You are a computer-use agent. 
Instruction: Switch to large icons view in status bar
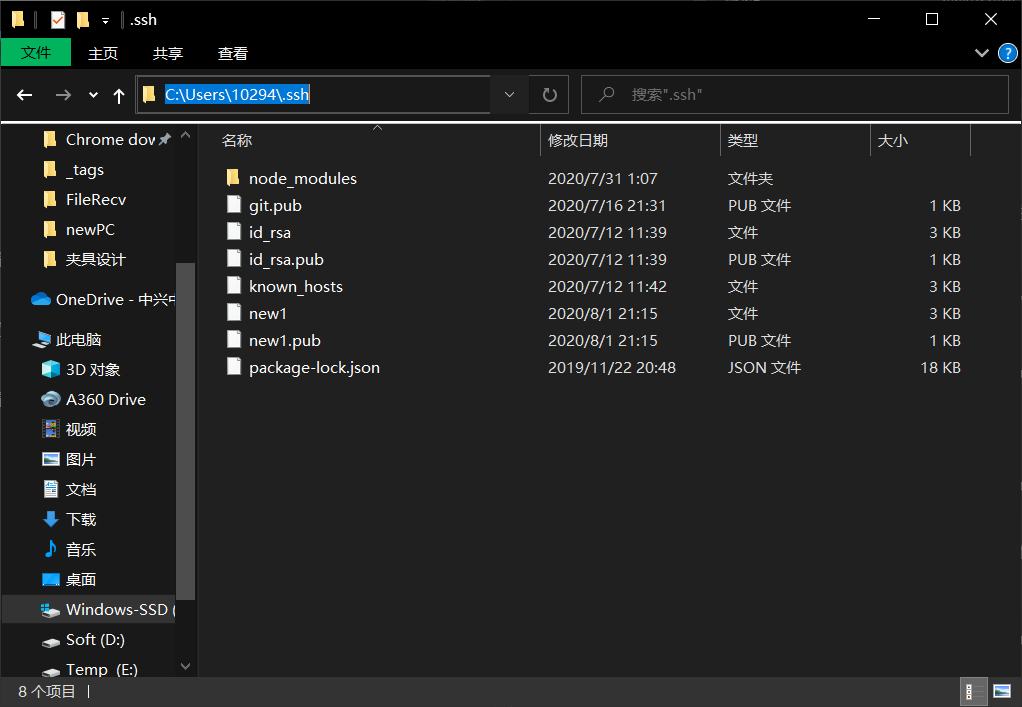pos(1002,691)
